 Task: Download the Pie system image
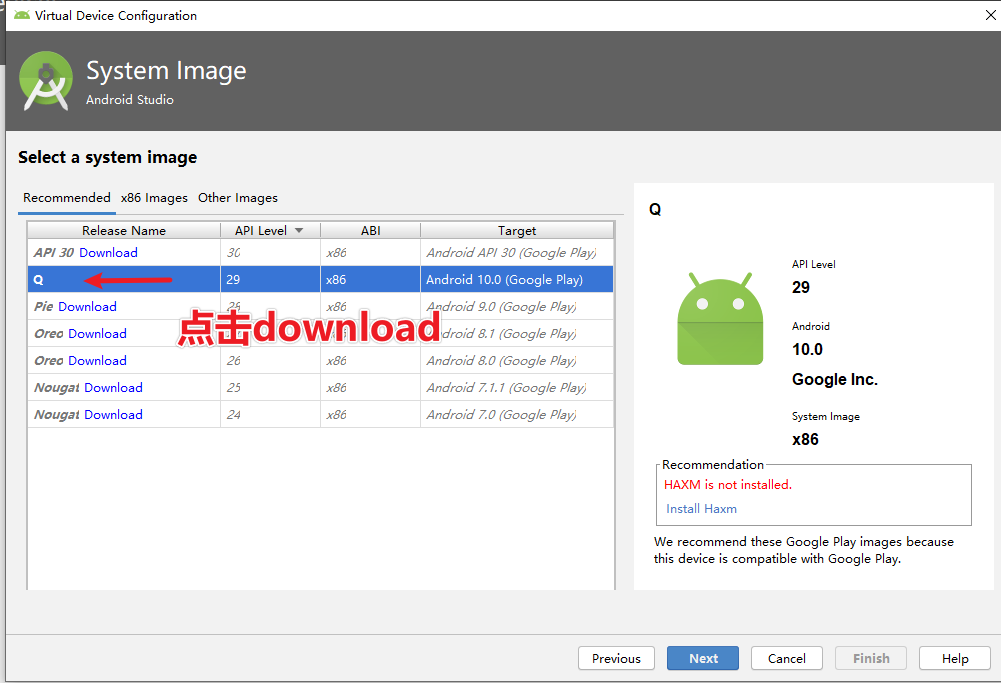pos(87,307)
